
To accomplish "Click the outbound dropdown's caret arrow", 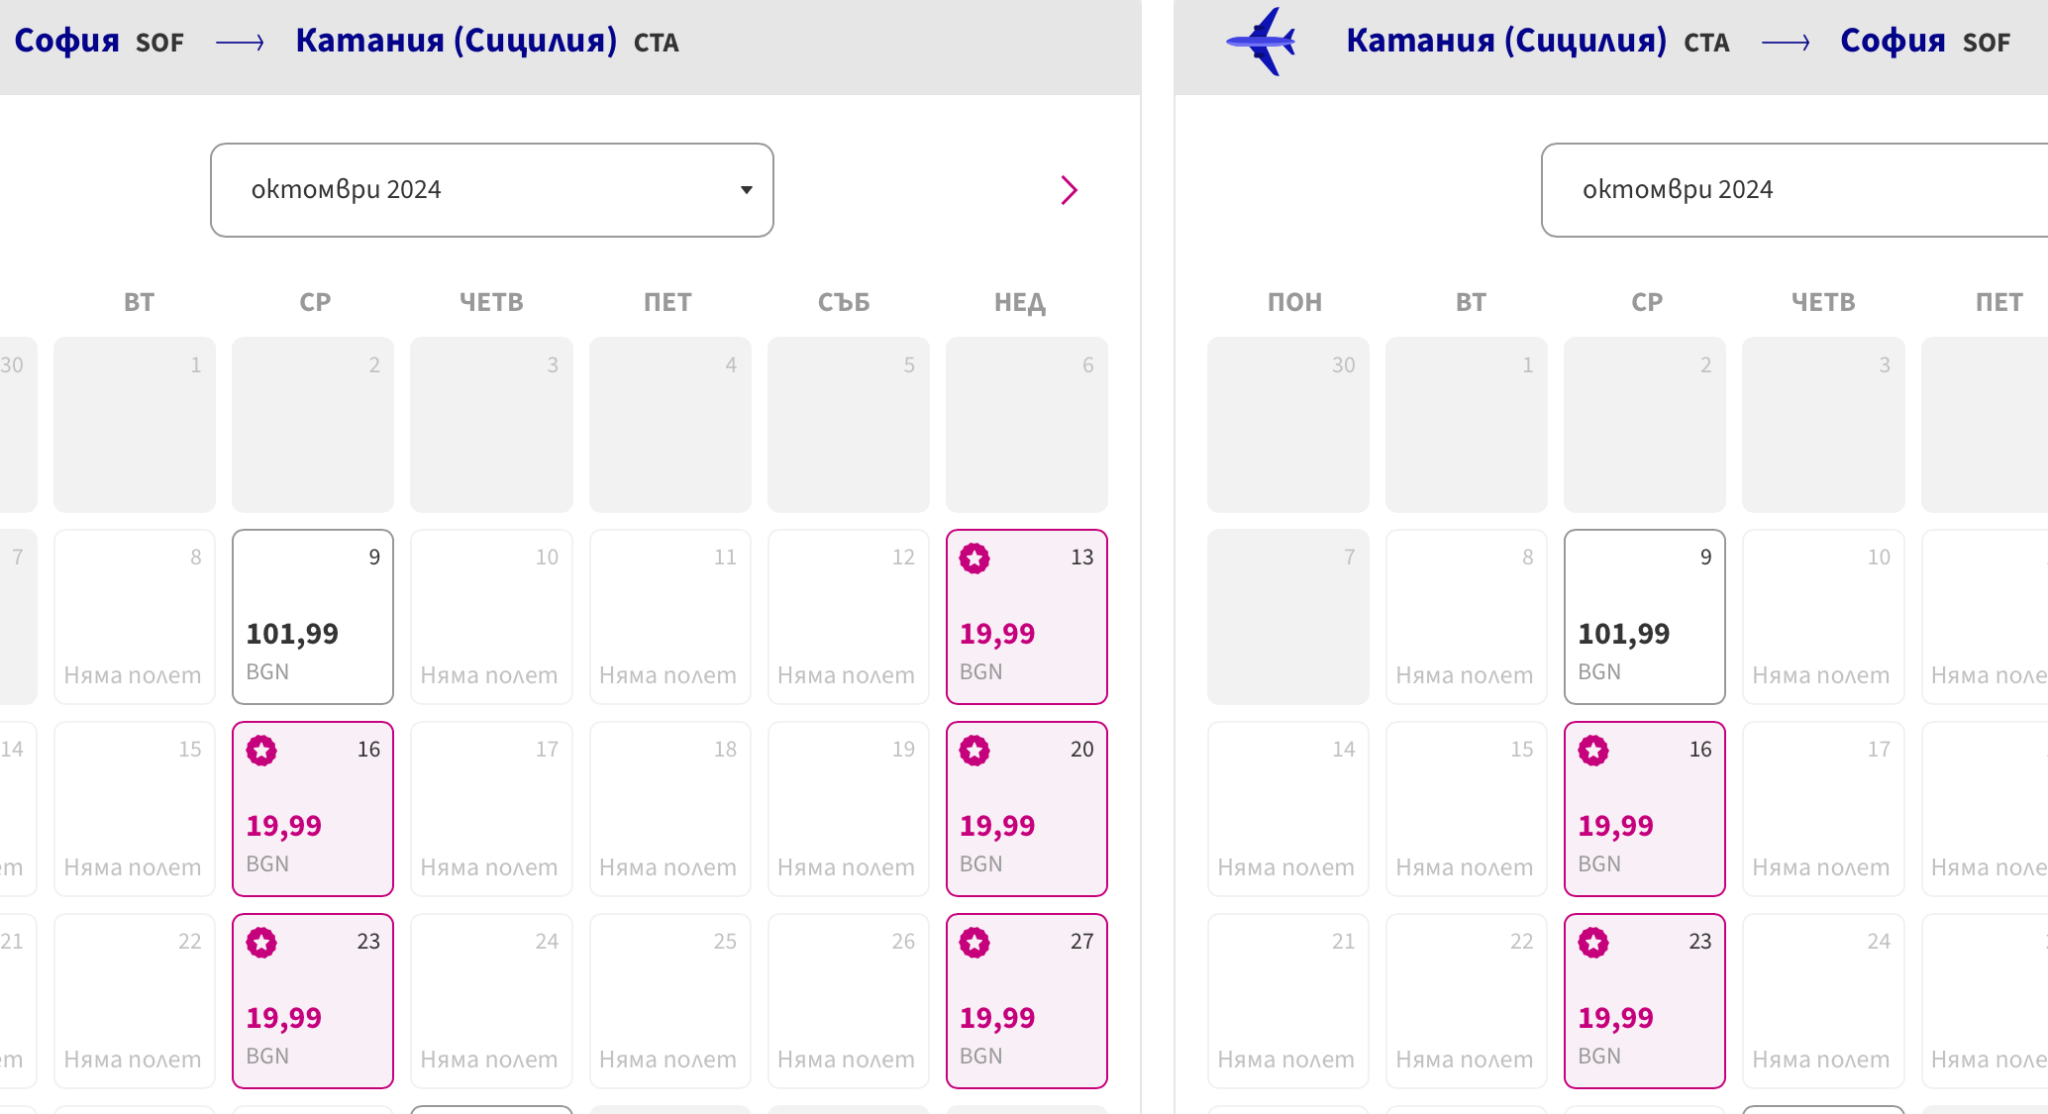I will click(x=746, y=190).
